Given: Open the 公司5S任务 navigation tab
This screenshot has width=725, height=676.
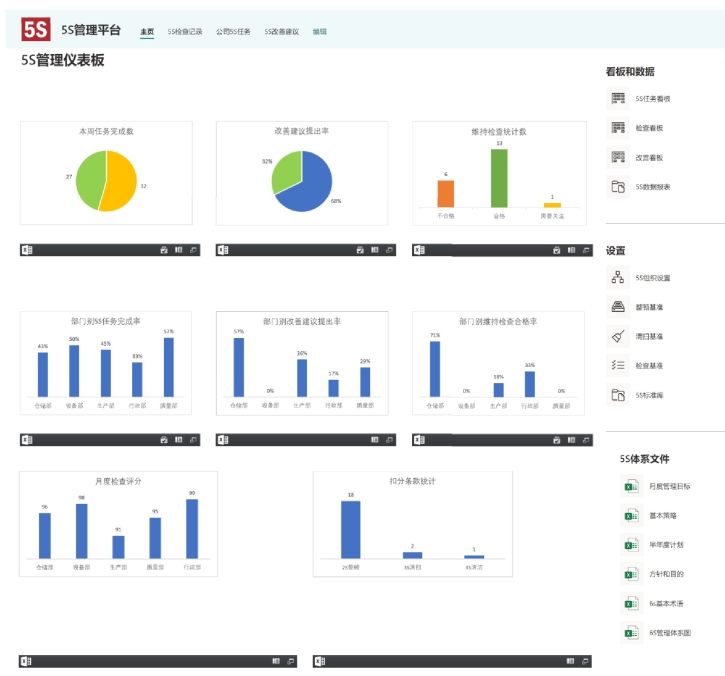Looking at the screenshot, I should point(233,32).
